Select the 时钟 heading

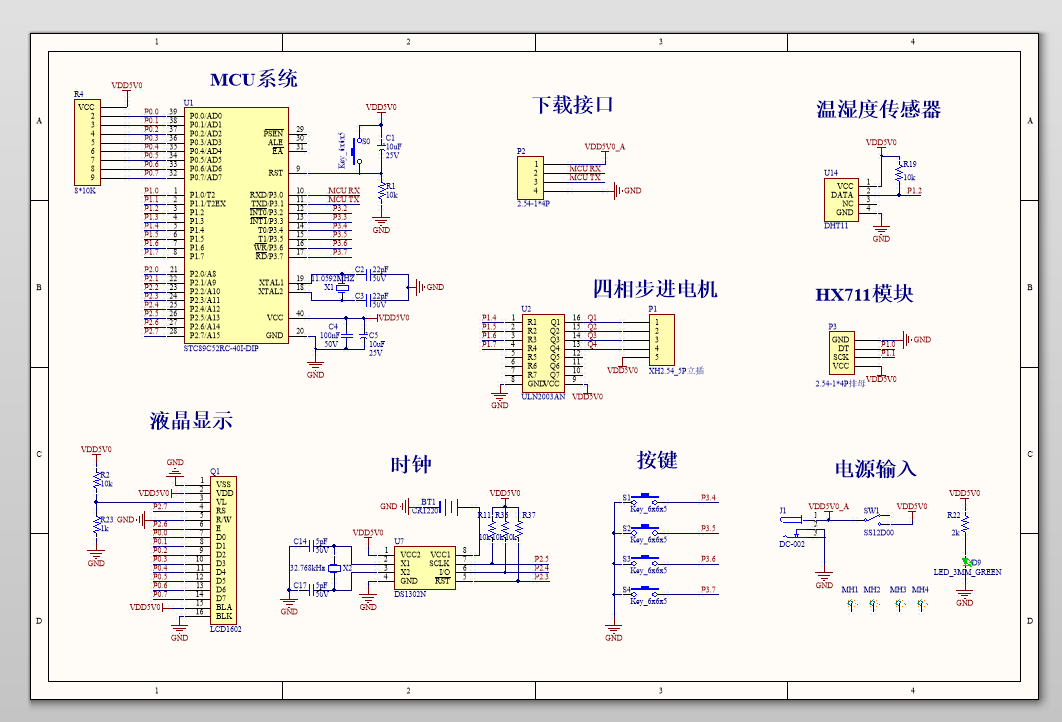pyautogui.click(x=411, y=465)
